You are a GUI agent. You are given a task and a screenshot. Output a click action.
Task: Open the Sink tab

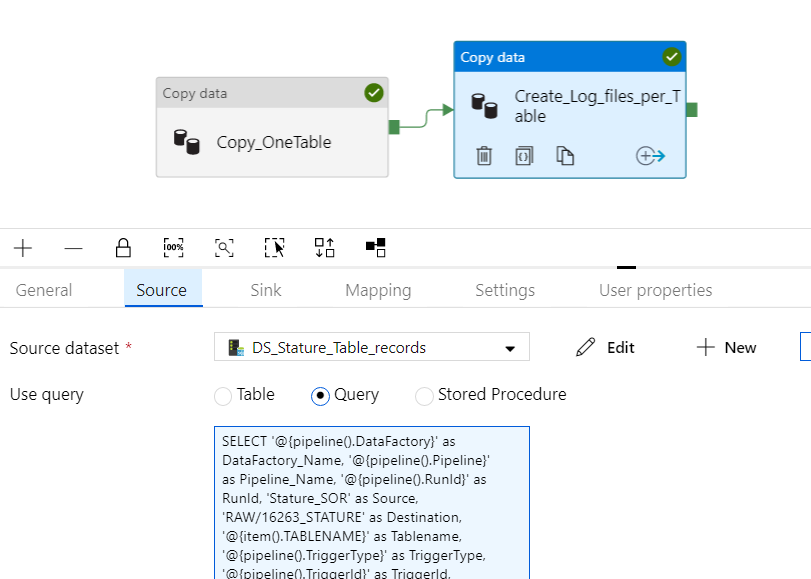(265, 290)
